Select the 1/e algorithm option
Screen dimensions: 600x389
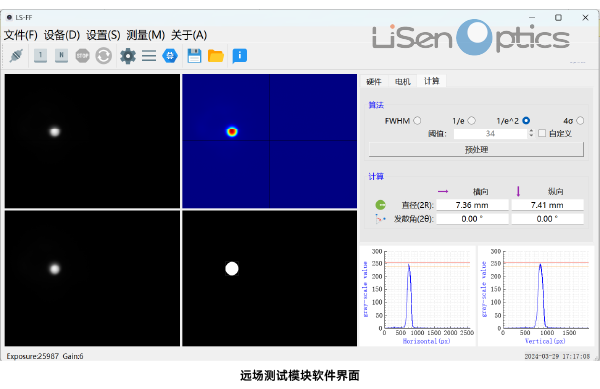point(471,121)
